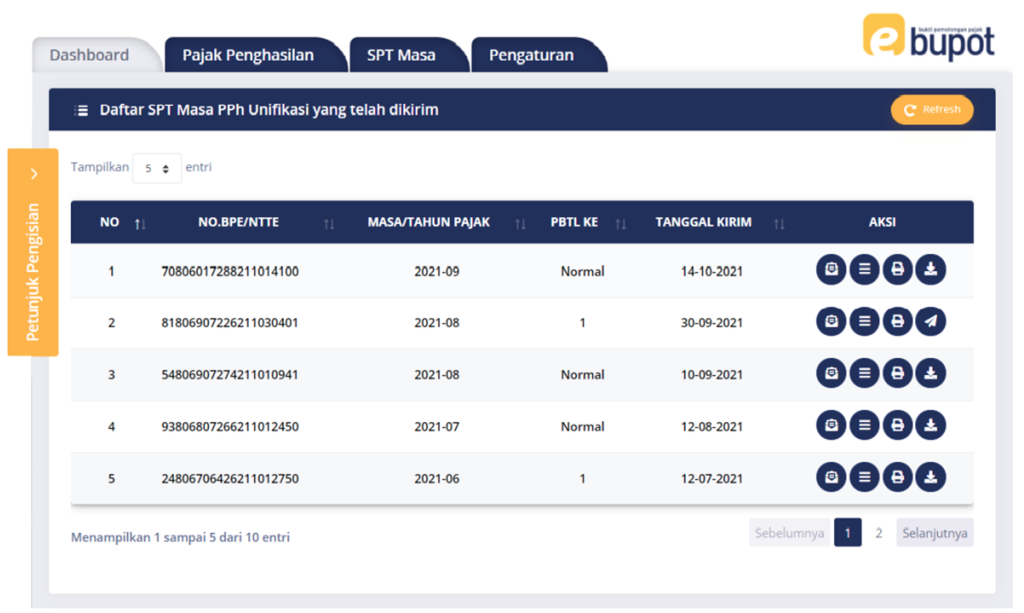
Task: Open the Pengaturan tab
Action: click(531, 55)
